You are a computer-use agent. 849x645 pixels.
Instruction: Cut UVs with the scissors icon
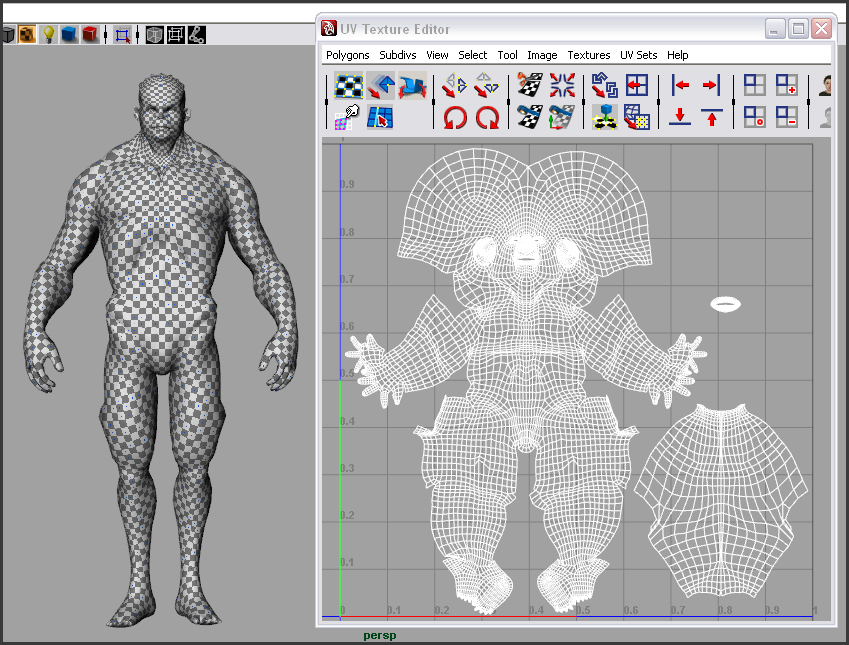(x=529, y=86)
